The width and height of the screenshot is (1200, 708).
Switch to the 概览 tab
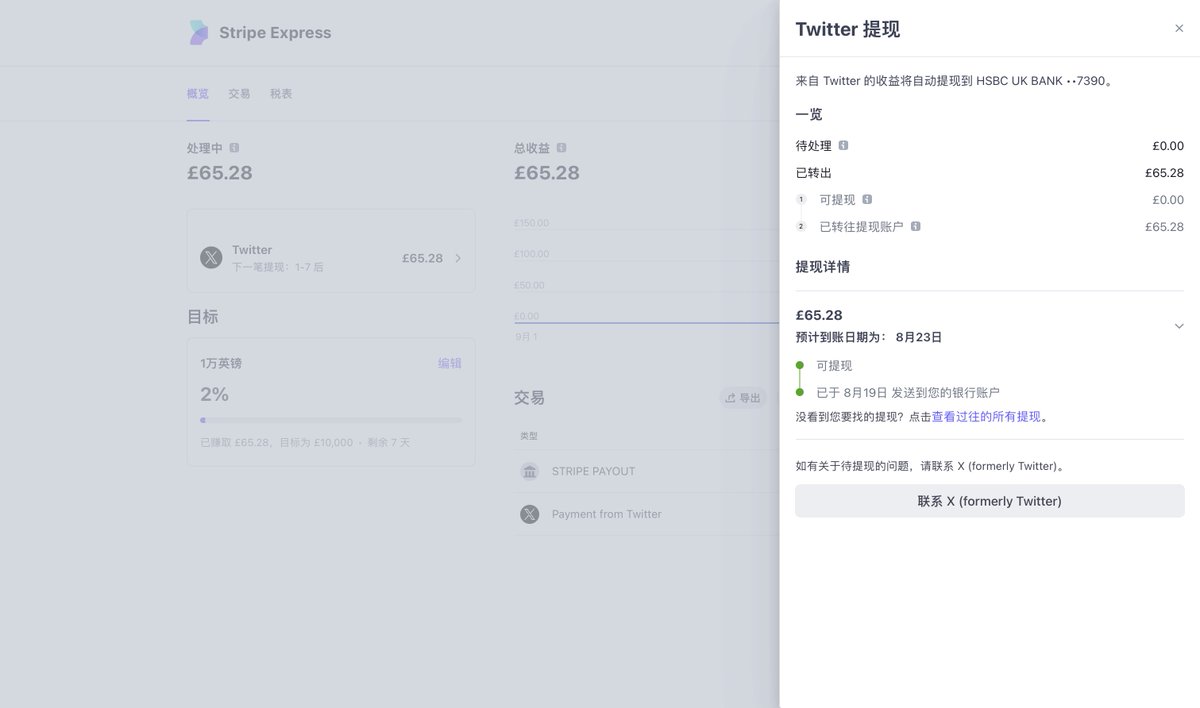click(198, 94)
